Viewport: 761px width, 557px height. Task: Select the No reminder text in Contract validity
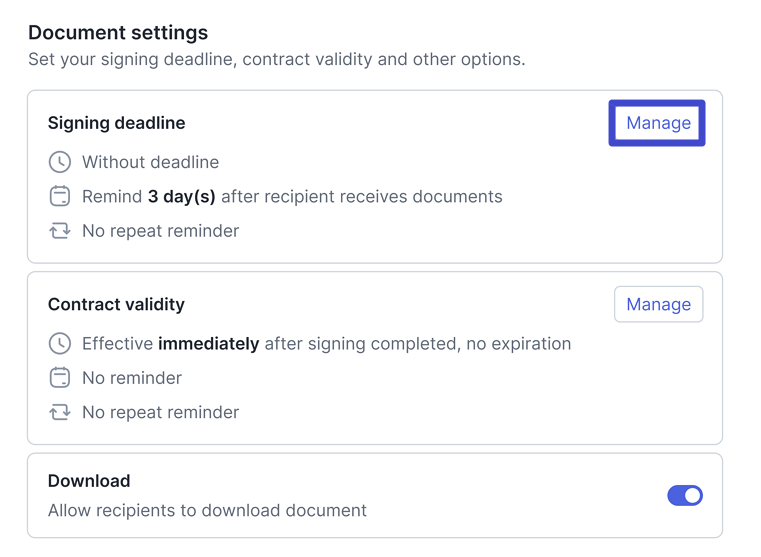pyautogui.click(x=132, y=378)
